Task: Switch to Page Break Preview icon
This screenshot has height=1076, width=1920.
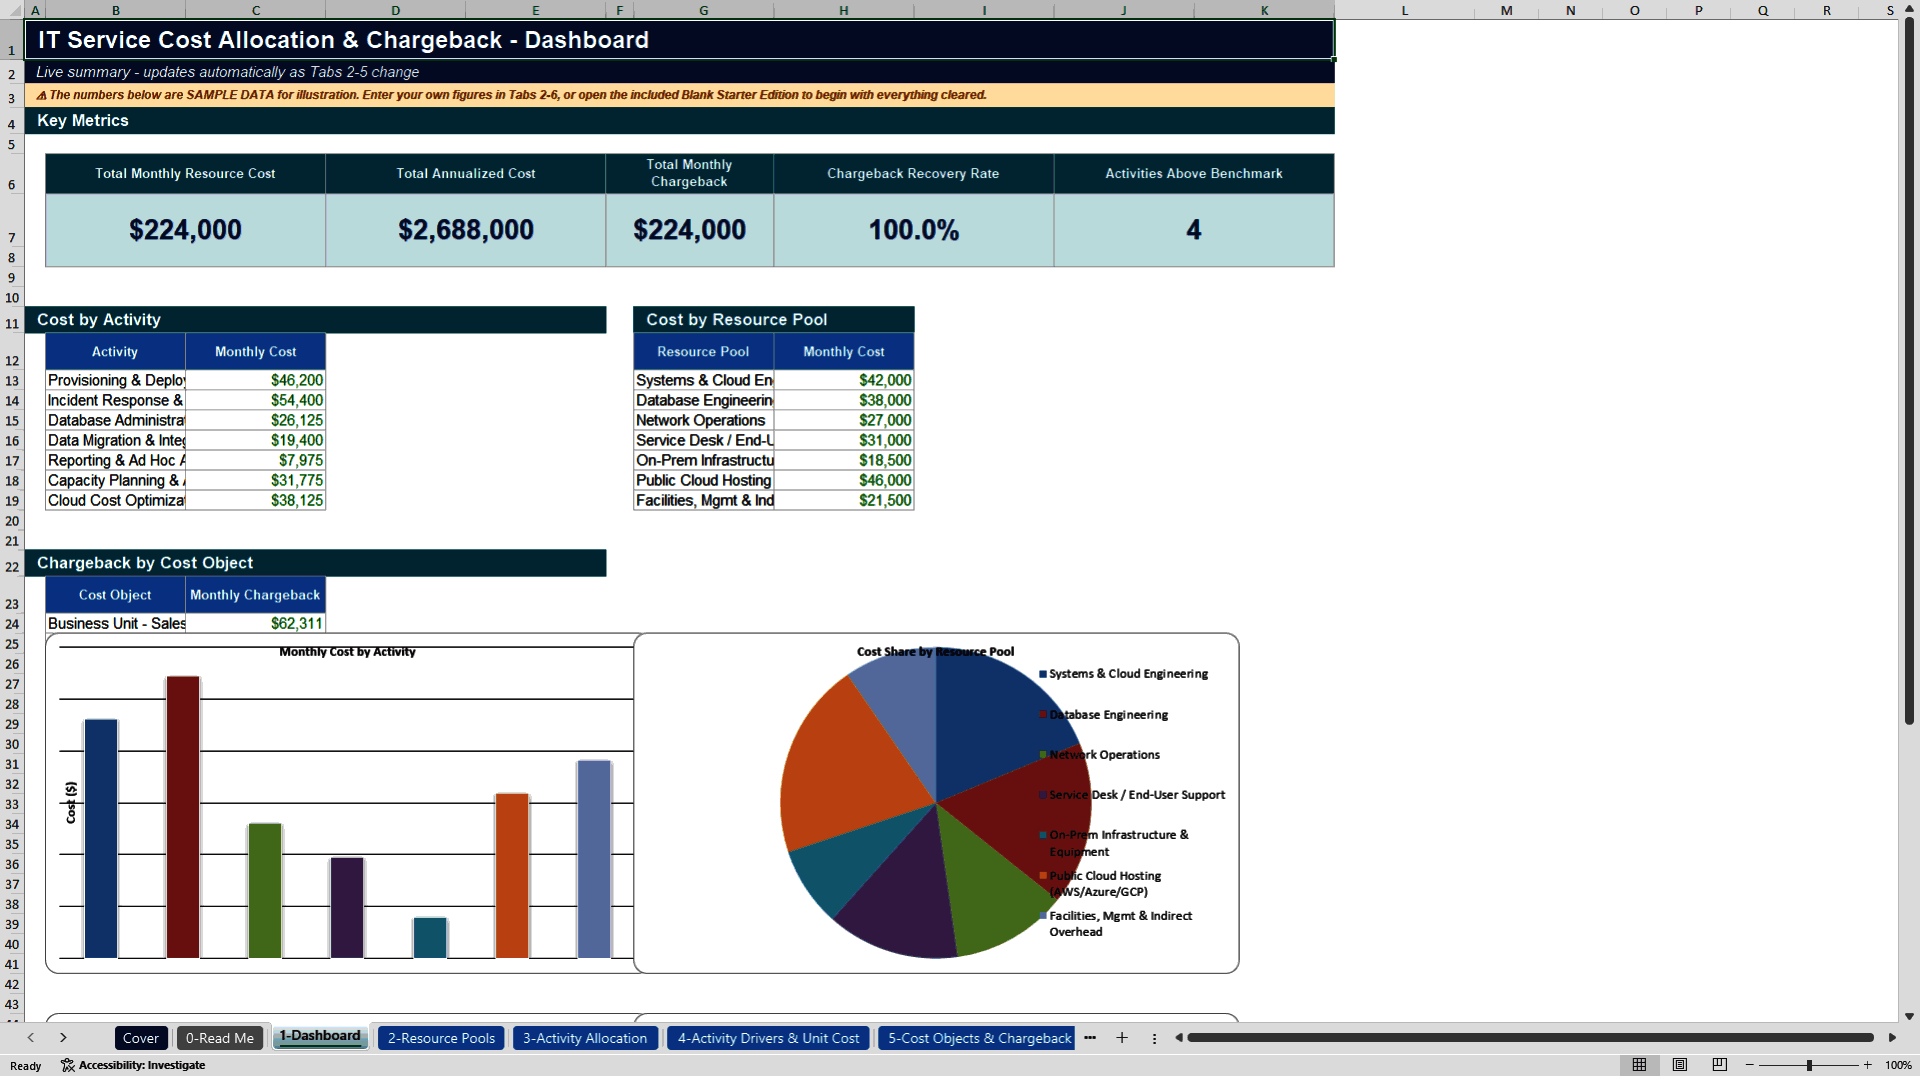Action: pos(1720,1065)
